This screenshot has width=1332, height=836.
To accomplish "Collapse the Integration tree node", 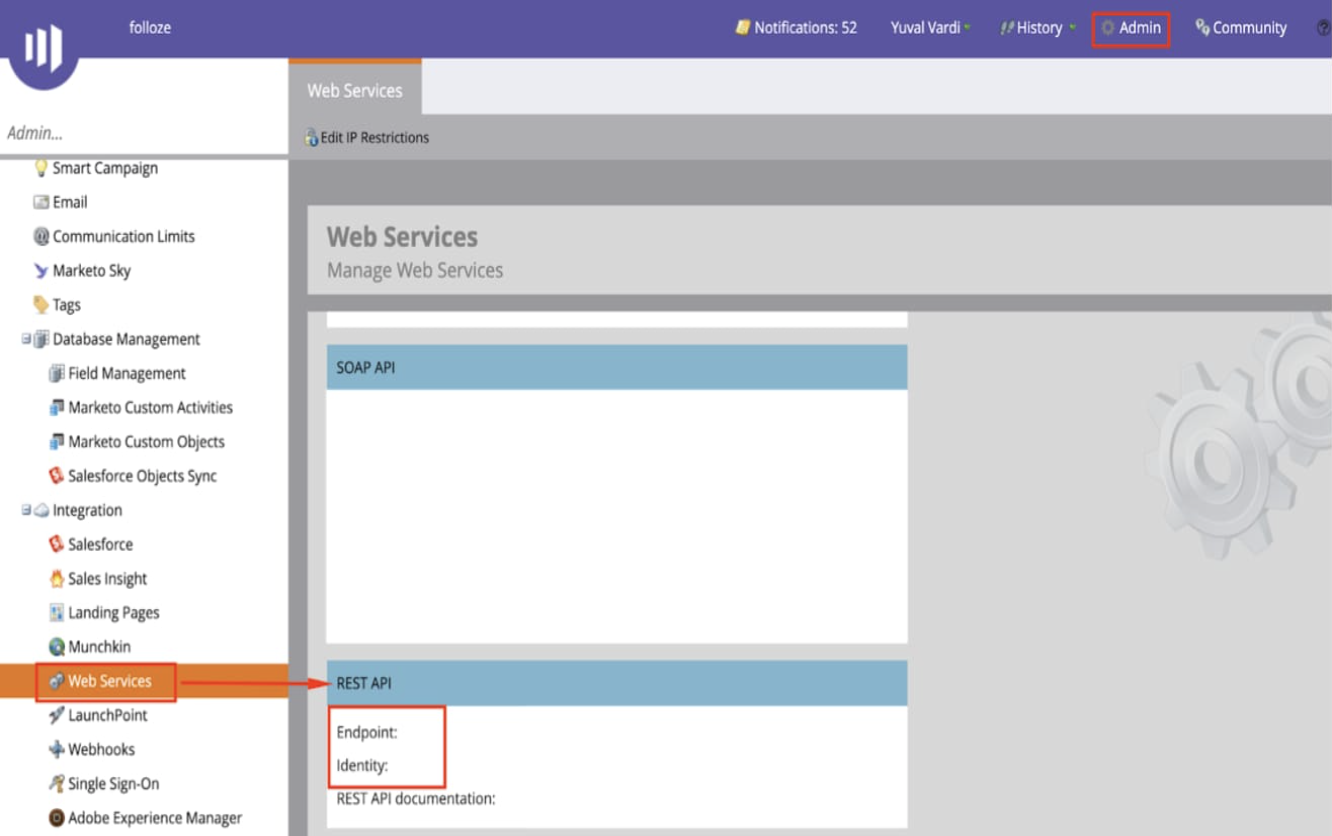I will pyautogui.click(x=26, y=510).
